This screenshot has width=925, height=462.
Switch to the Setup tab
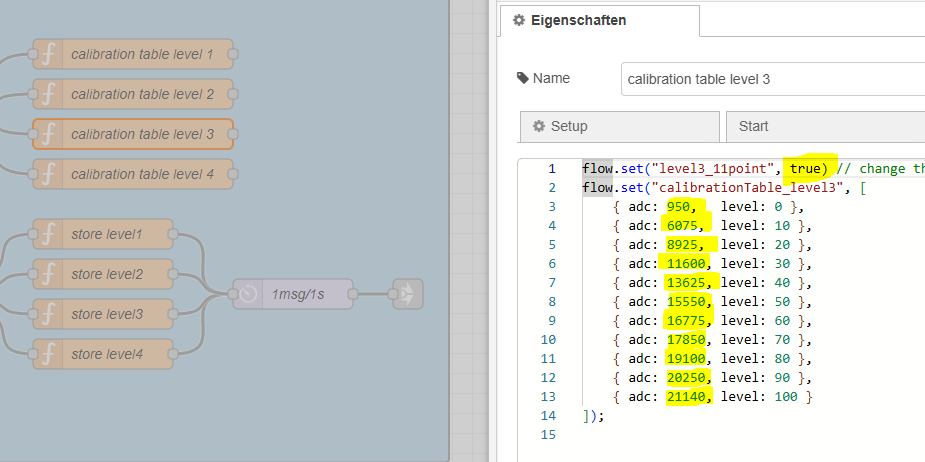619,126
